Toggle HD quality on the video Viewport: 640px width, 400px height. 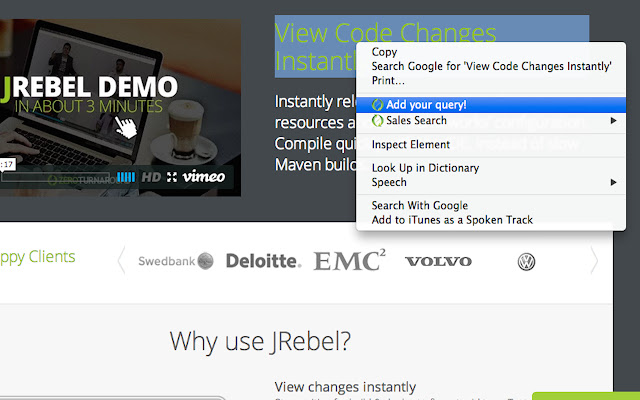(x=151, y=177)
